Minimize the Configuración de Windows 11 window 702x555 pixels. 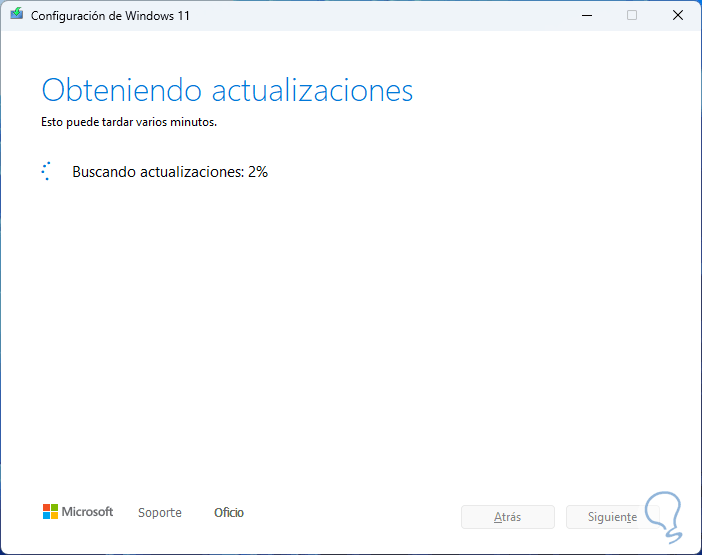pos(587,16)
